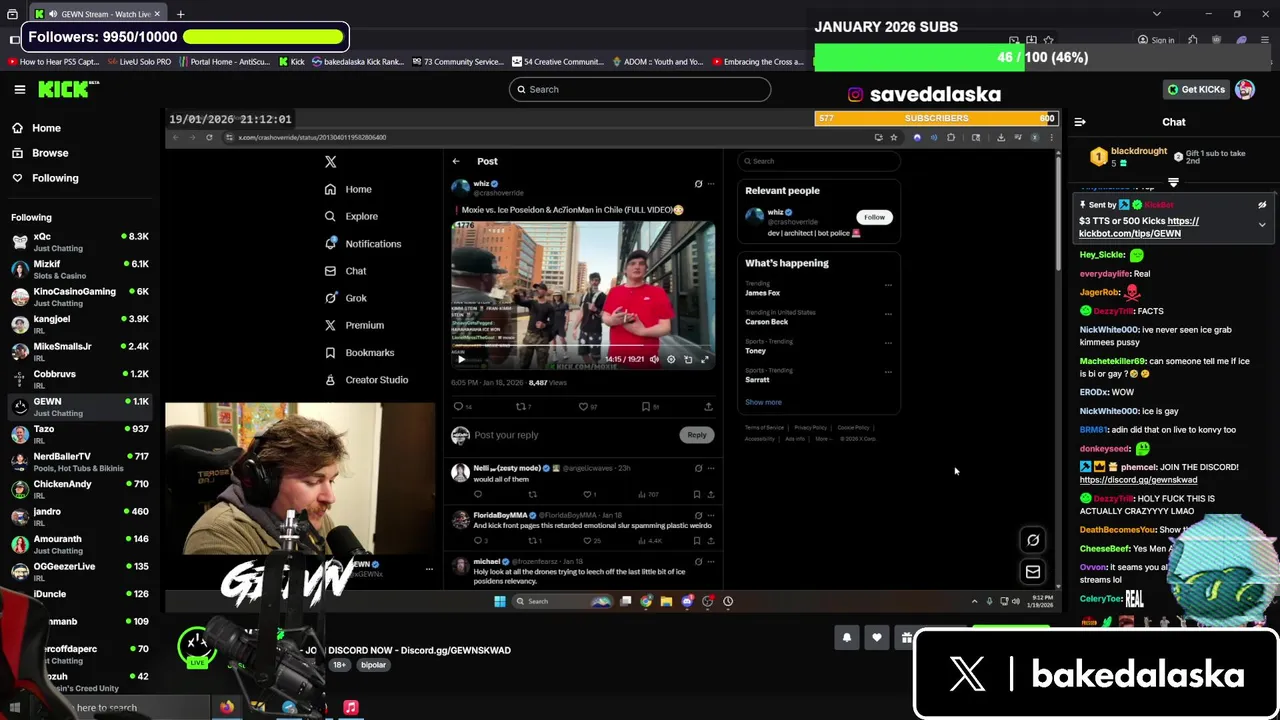
Task: Open the Music app taskbar icon
Action: 351,707
